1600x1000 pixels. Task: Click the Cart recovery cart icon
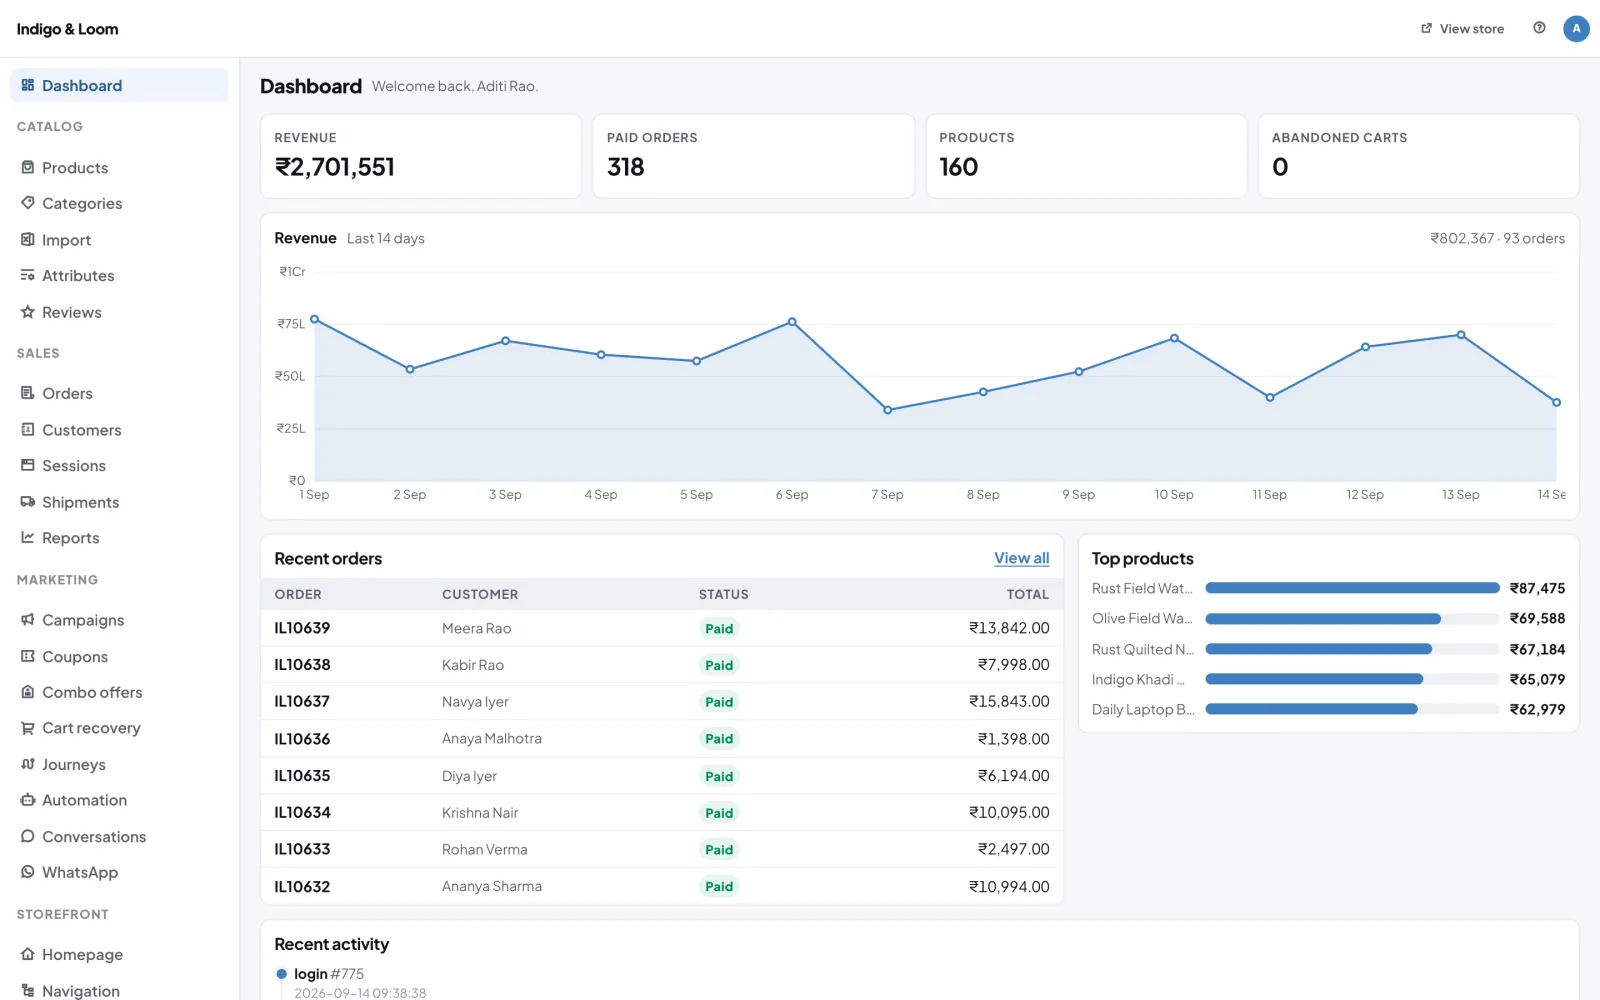pyautogui.click(x=28, y=728)
